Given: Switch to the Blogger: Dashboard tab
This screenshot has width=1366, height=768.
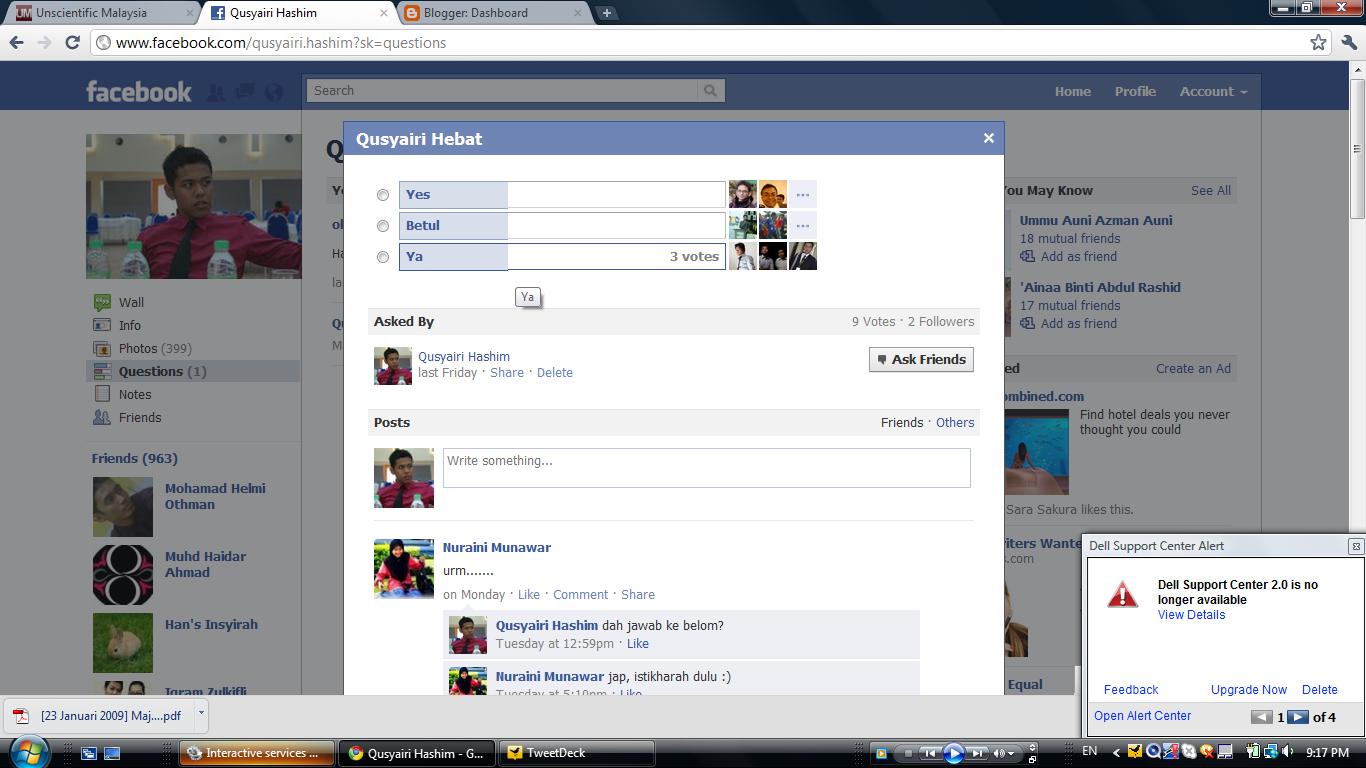Looking at the screenshot, I should click(490, 13).
